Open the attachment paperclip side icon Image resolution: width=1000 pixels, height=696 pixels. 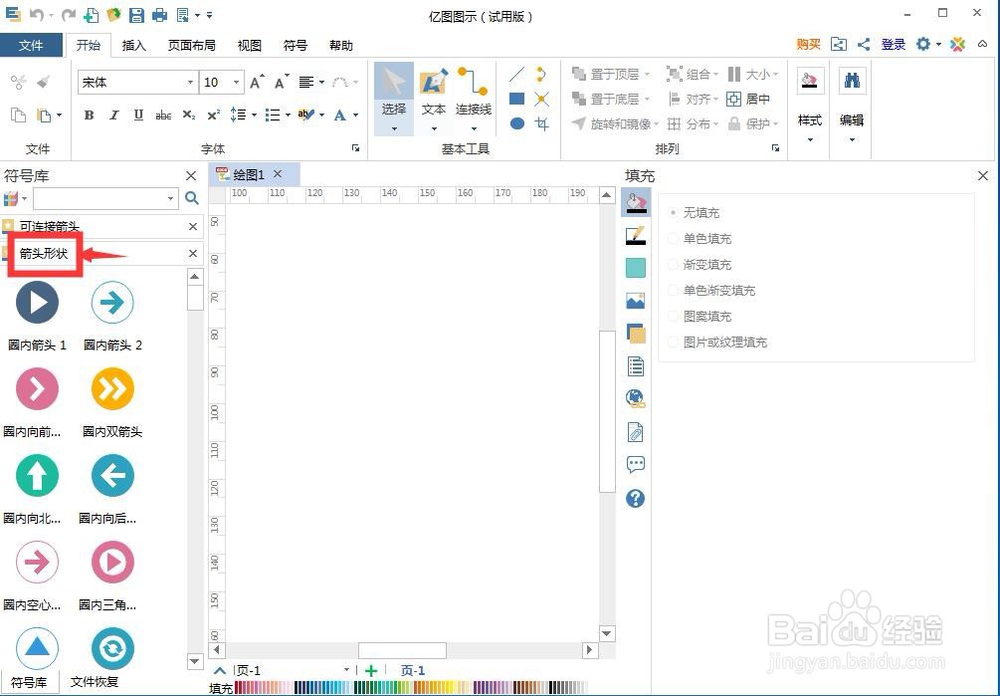pos(635,432)
